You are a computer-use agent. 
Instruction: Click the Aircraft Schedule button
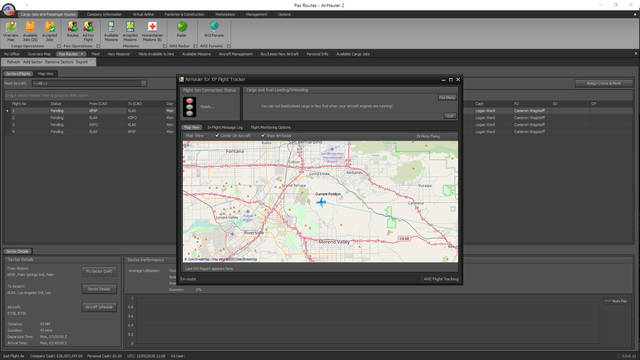[x=99, y=307]
